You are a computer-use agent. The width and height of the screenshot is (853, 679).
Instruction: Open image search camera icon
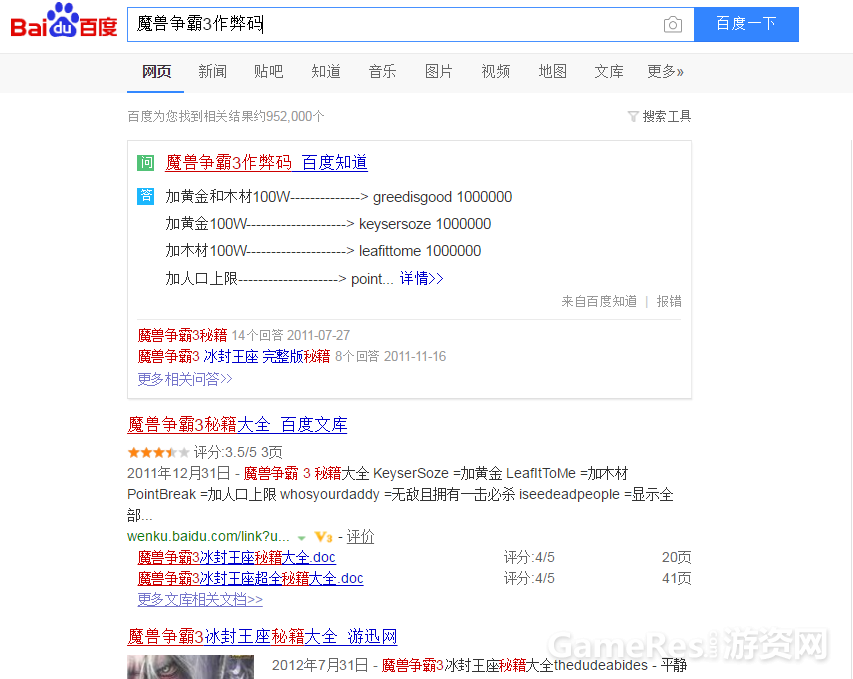point(673,24)
